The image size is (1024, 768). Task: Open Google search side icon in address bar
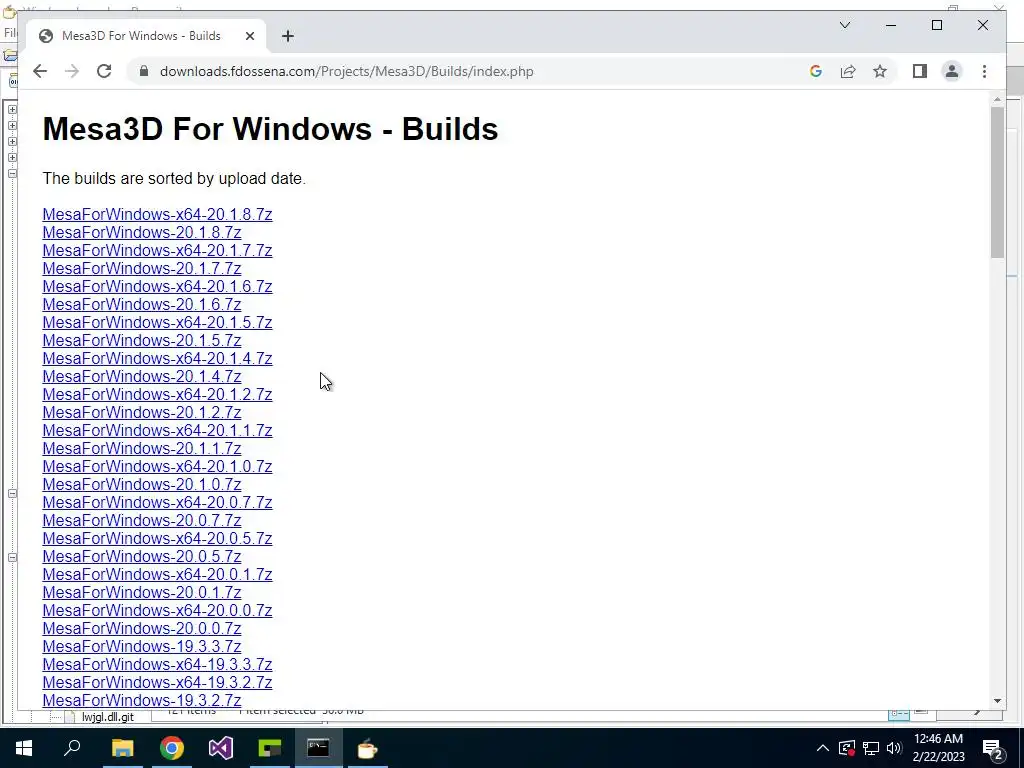pyautogui.click(x=816, y=71)
